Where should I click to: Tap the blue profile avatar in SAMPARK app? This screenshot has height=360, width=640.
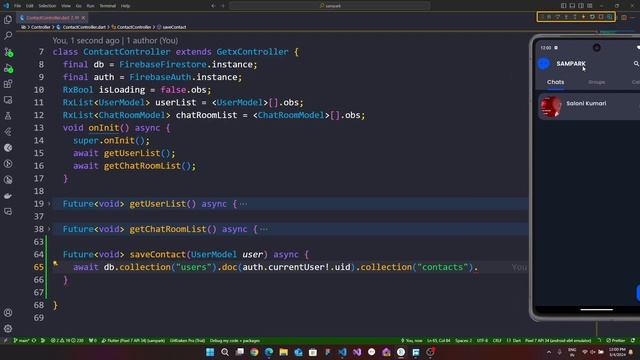pyautogui.click(x=544, y=64)
